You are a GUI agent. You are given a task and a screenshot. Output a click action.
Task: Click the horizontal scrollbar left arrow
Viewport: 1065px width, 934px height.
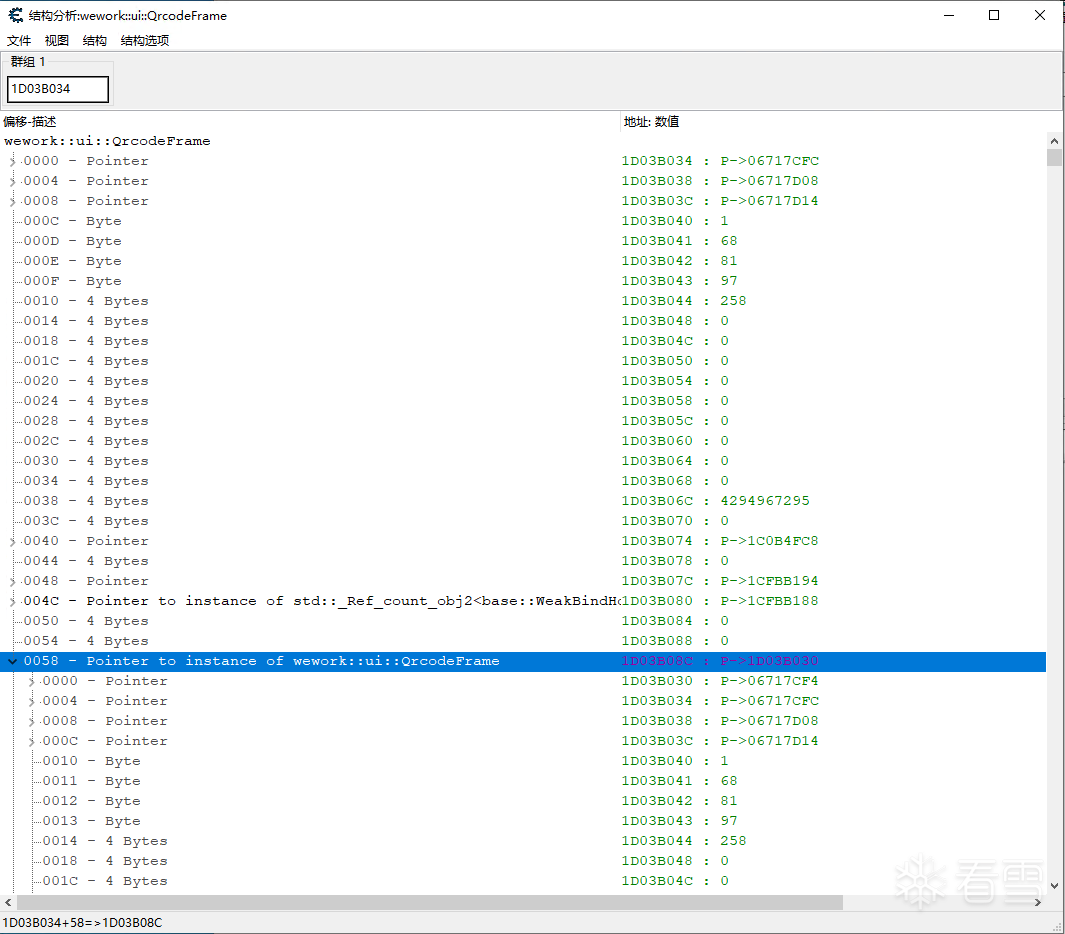tap(8, 903)
